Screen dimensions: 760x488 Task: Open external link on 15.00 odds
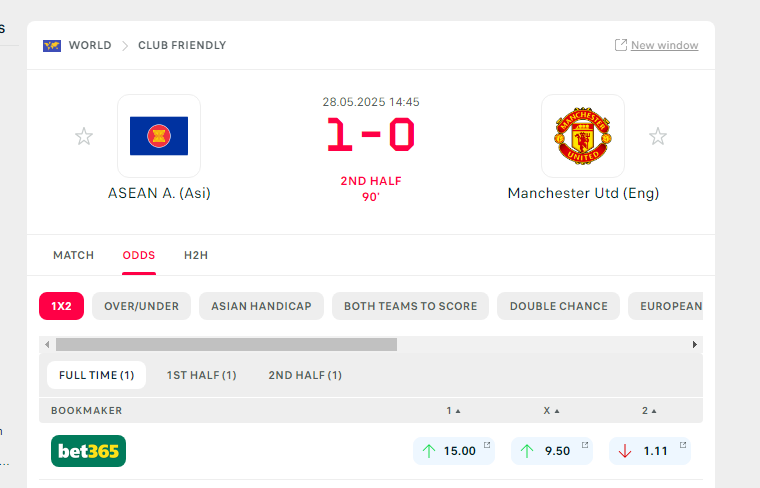point(487,445)
